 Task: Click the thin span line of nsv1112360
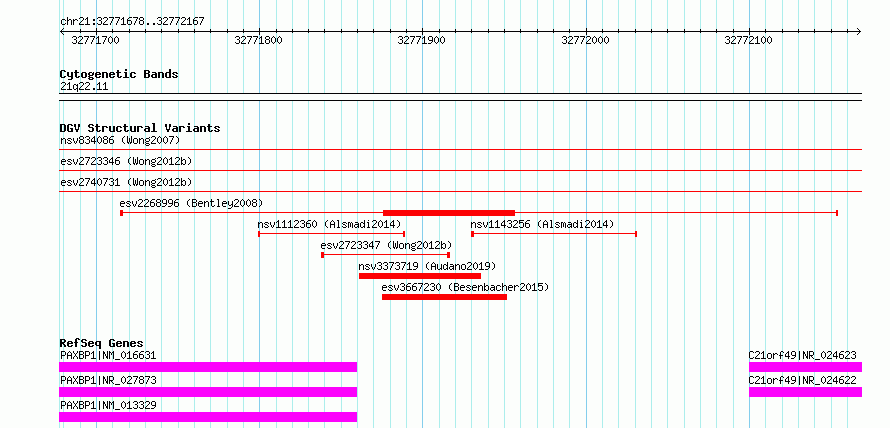(331, 233)
